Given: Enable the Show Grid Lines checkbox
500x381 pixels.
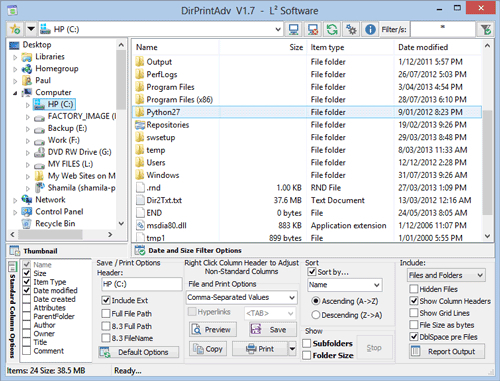Looking at the screenshot, I should click(414, 313).
